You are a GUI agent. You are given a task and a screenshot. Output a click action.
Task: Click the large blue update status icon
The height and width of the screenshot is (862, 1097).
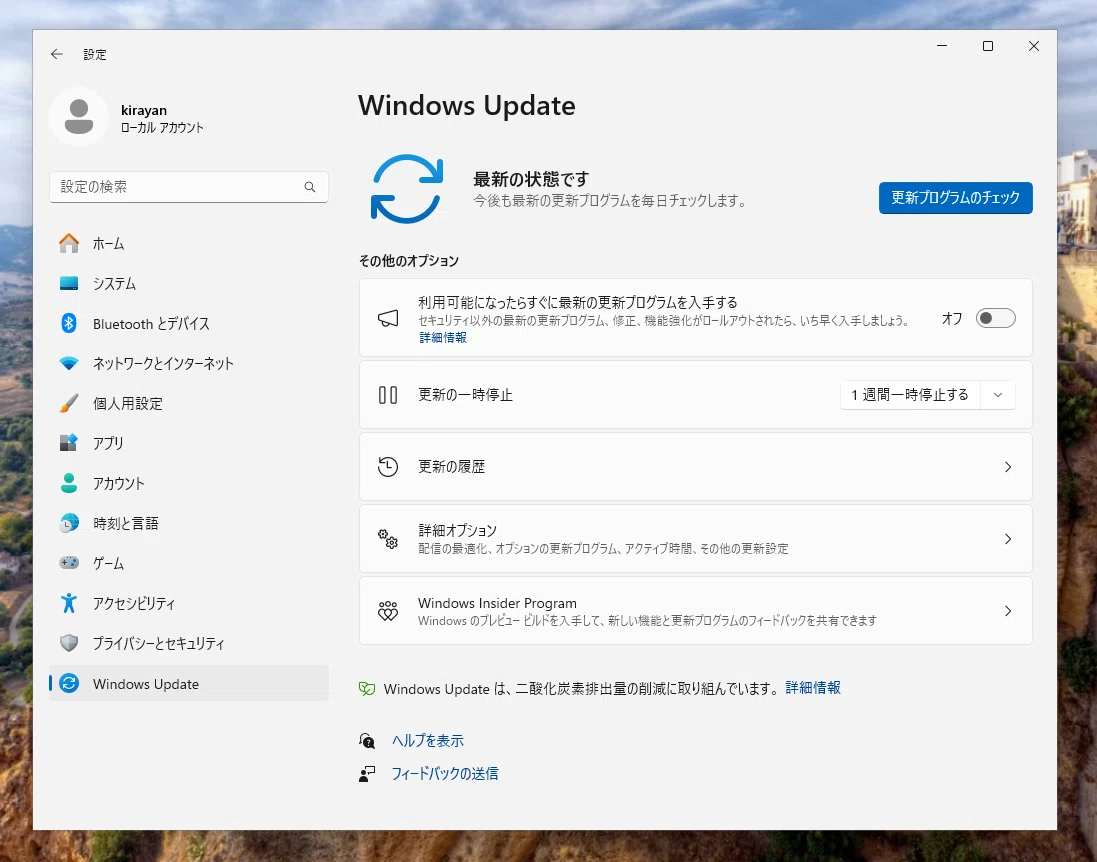[406, 189]
